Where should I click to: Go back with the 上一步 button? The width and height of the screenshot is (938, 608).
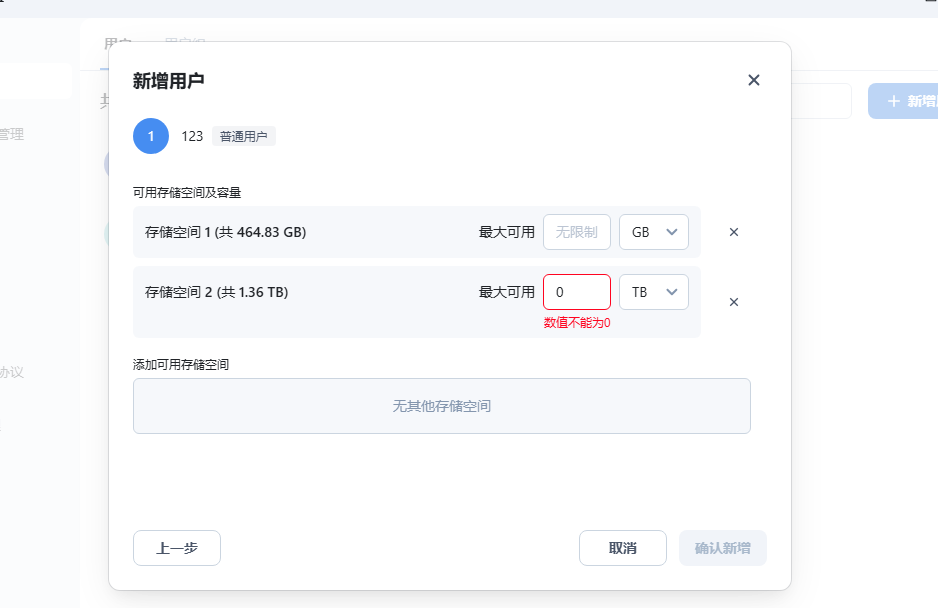tap(177, 548)
